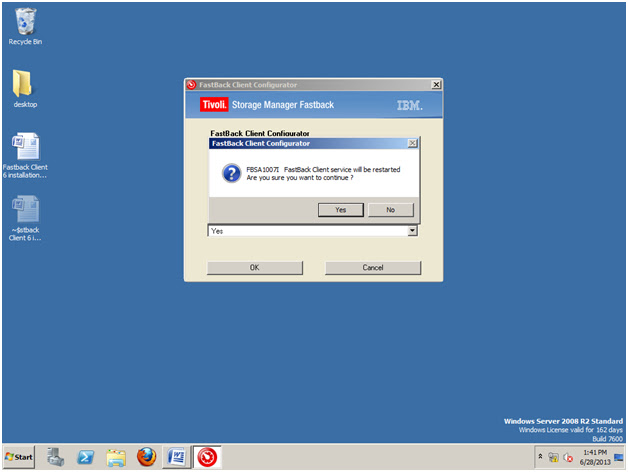Open the Yes combo box dropdown arrow

[412, 231]
